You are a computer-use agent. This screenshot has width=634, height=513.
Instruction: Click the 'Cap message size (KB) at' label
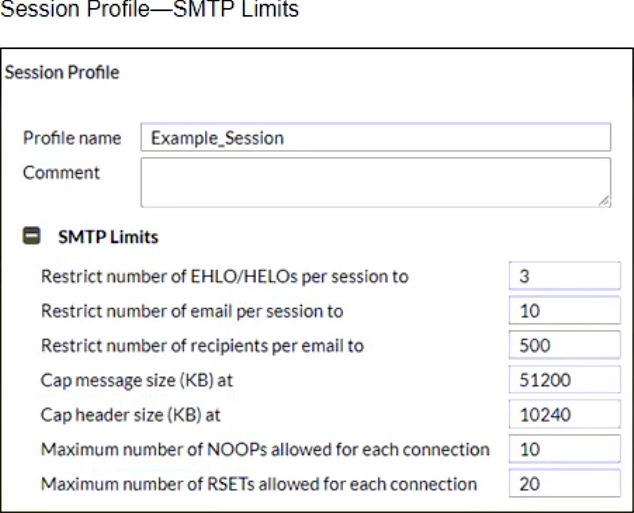(137, 380)
